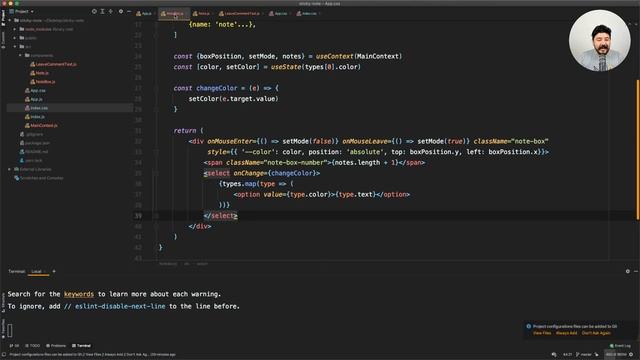Screen dimensions: 640x360
Task: Select App.css in the project tree
Action: tap(35, 90)
